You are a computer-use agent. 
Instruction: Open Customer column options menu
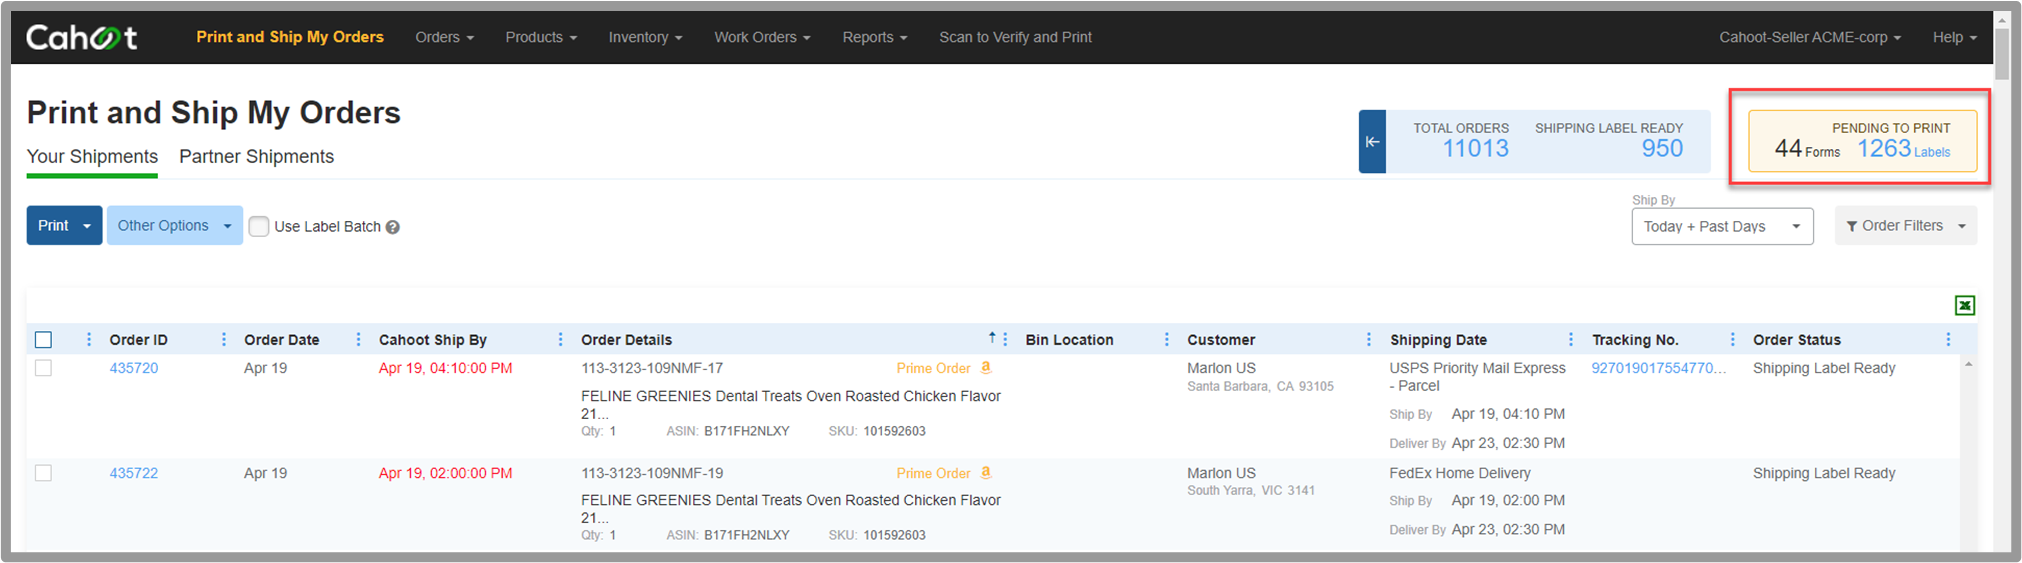(x=1369, y=339)
